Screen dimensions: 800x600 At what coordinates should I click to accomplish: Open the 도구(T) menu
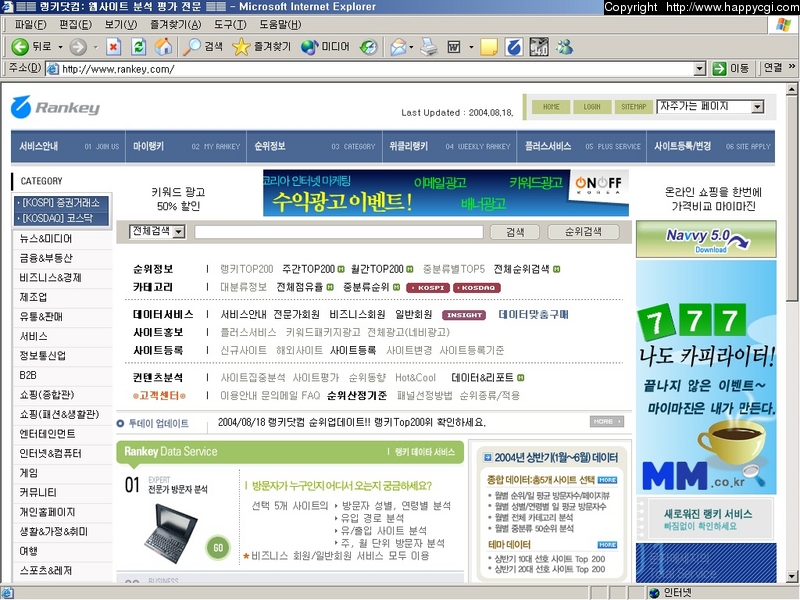[x=230, y=24]
